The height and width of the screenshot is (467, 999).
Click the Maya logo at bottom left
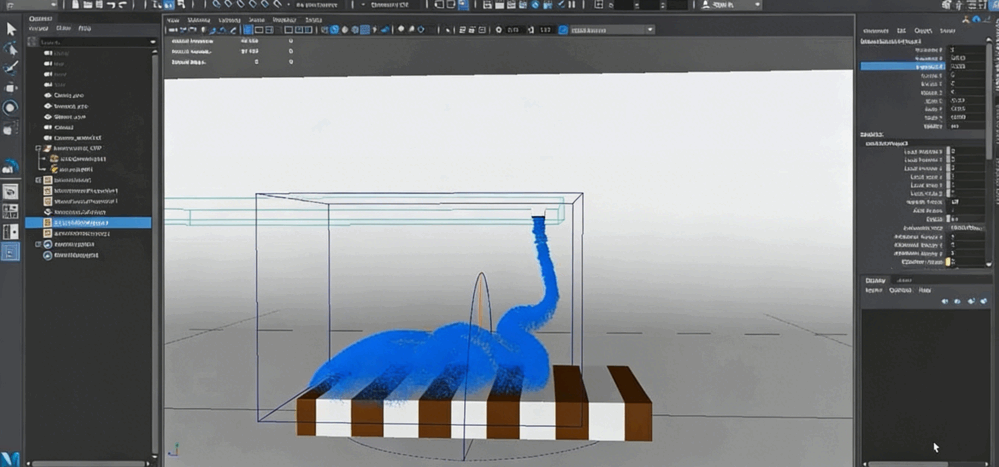[11, 458]
